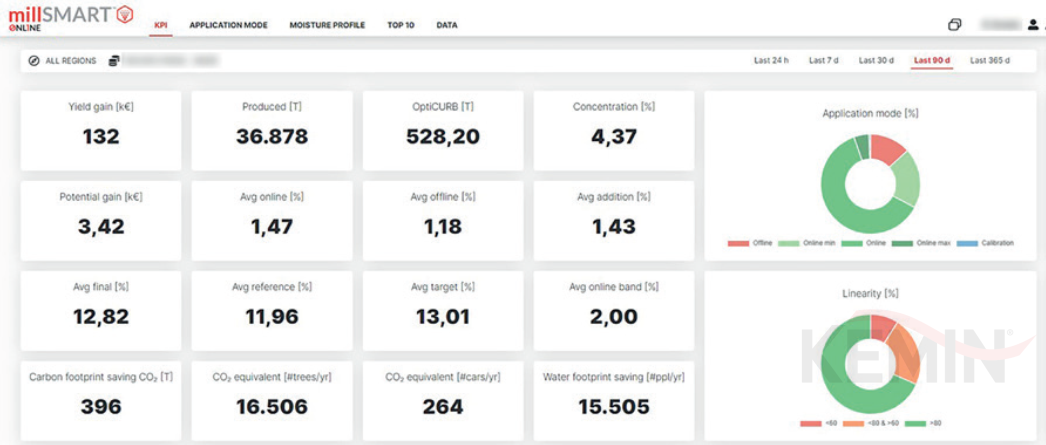Click the light green segment in Application mode donut

point(904,178)
